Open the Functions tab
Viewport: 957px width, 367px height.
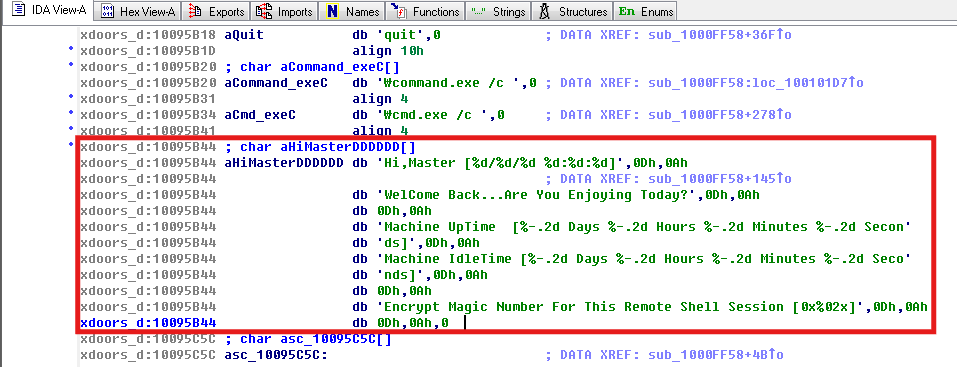[x=424, y=11]
